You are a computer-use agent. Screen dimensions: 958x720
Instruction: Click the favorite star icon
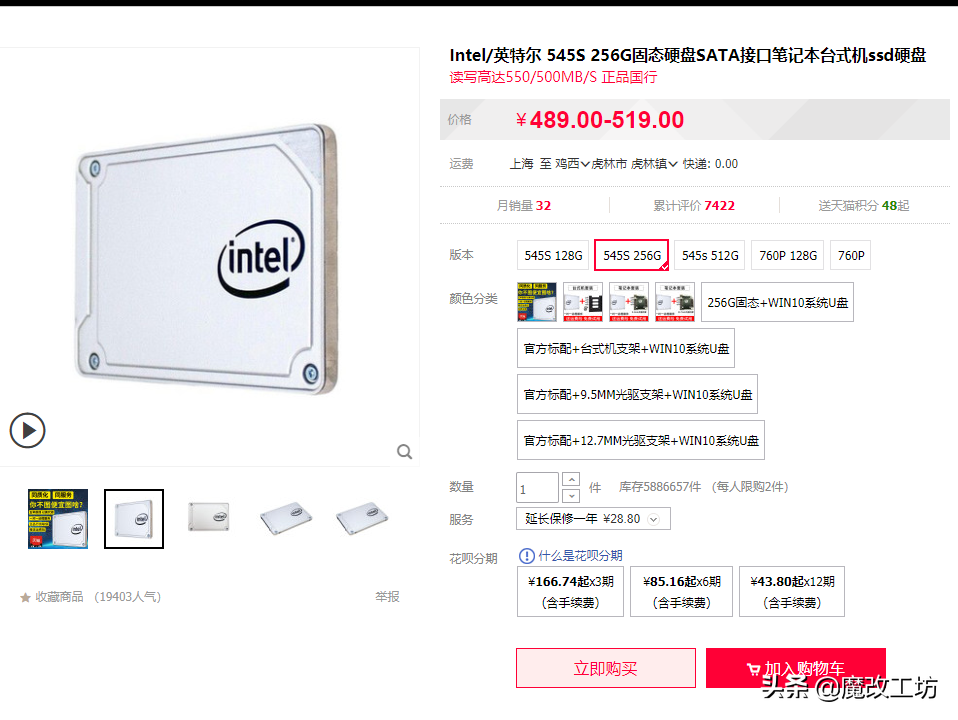pyautogui.click(x=25, y=597)
